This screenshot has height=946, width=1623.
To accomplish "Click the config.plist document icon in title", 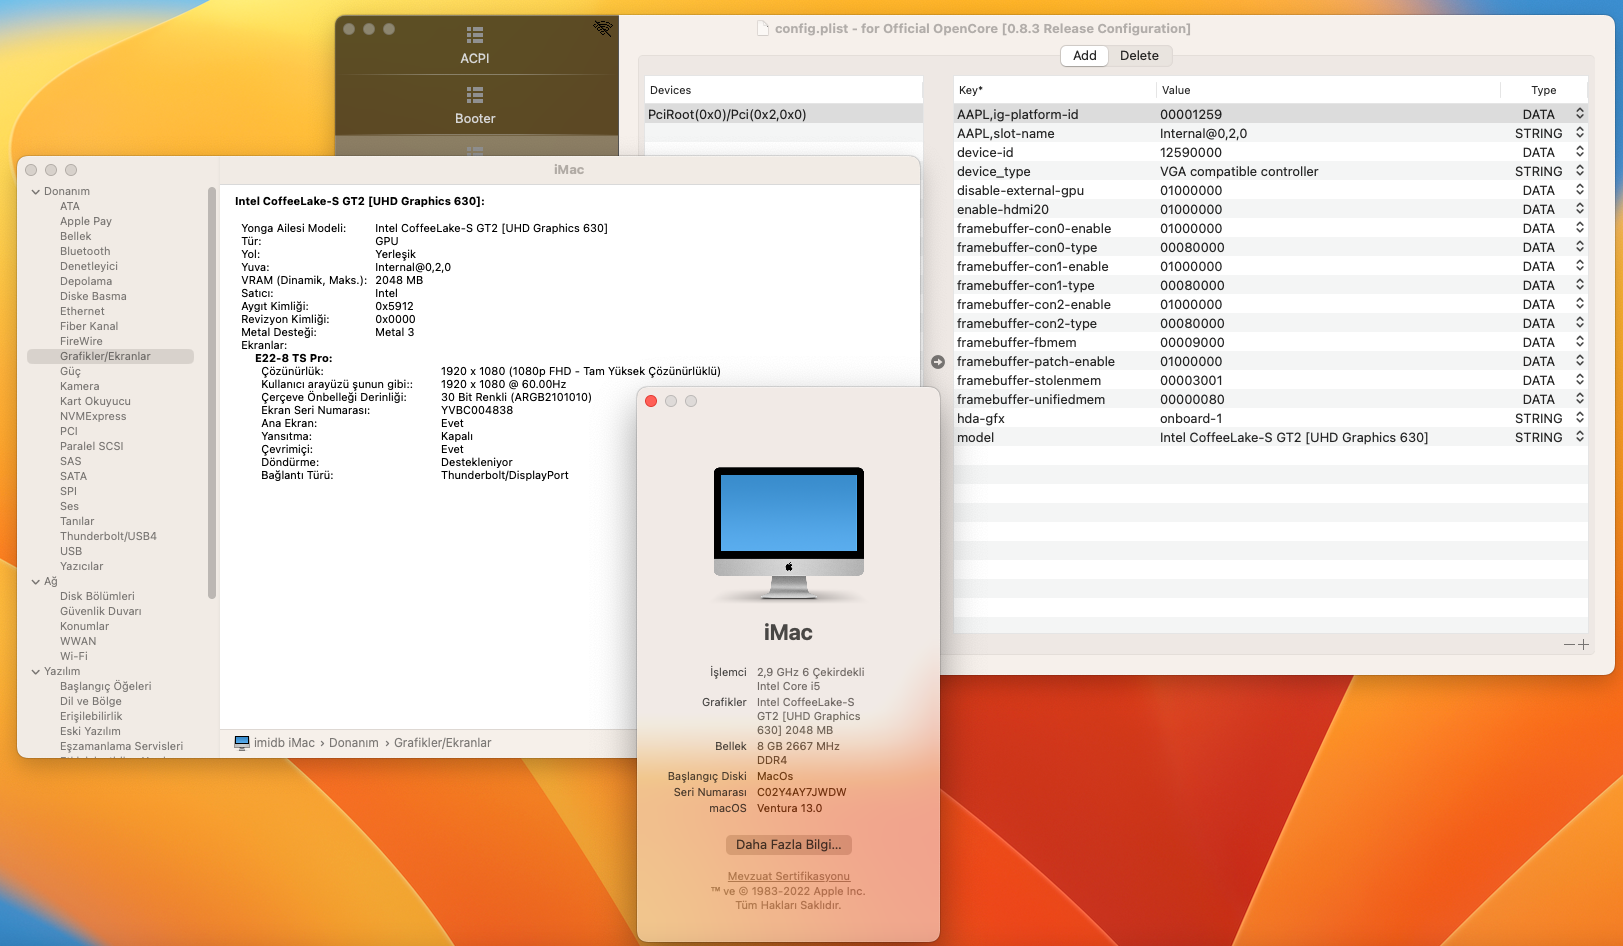I will 763,29.
